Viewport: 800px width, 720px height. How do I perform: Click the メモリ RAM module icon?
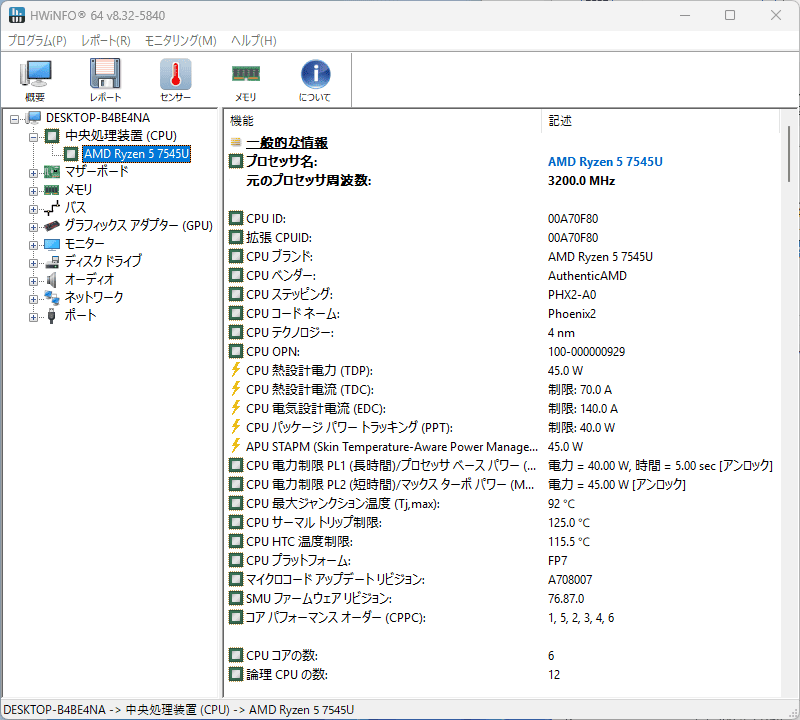[x=245, y=80]
